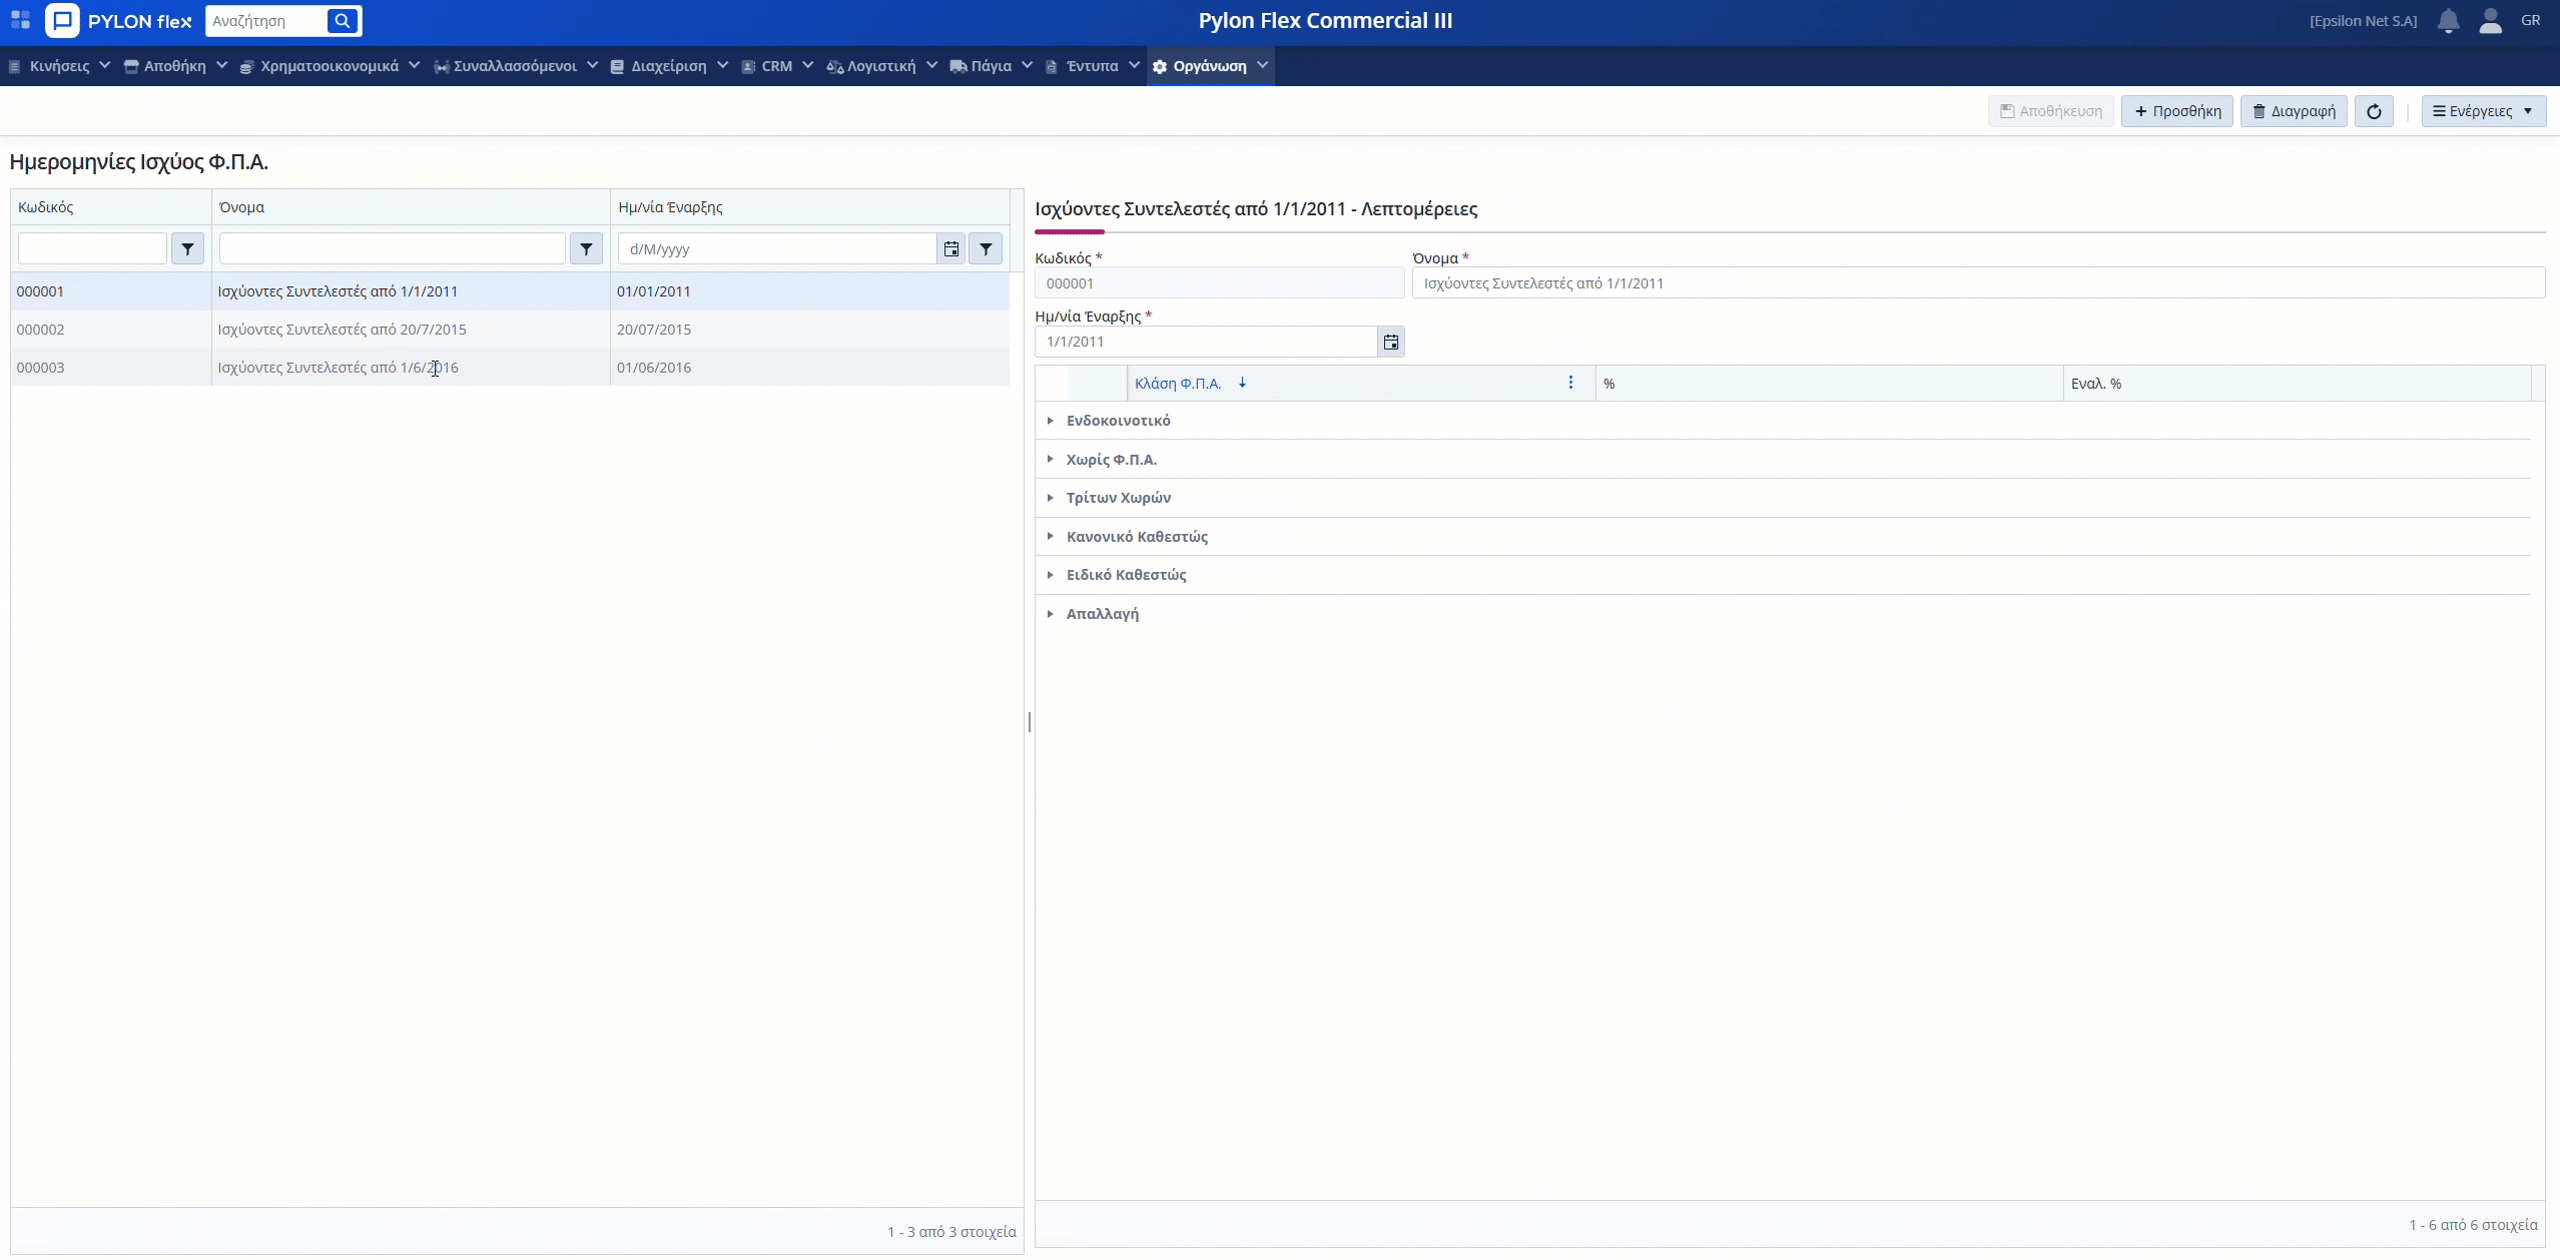The image size is (2560, 1260).
Task: Select row 000003
Action: pos(510,367)
